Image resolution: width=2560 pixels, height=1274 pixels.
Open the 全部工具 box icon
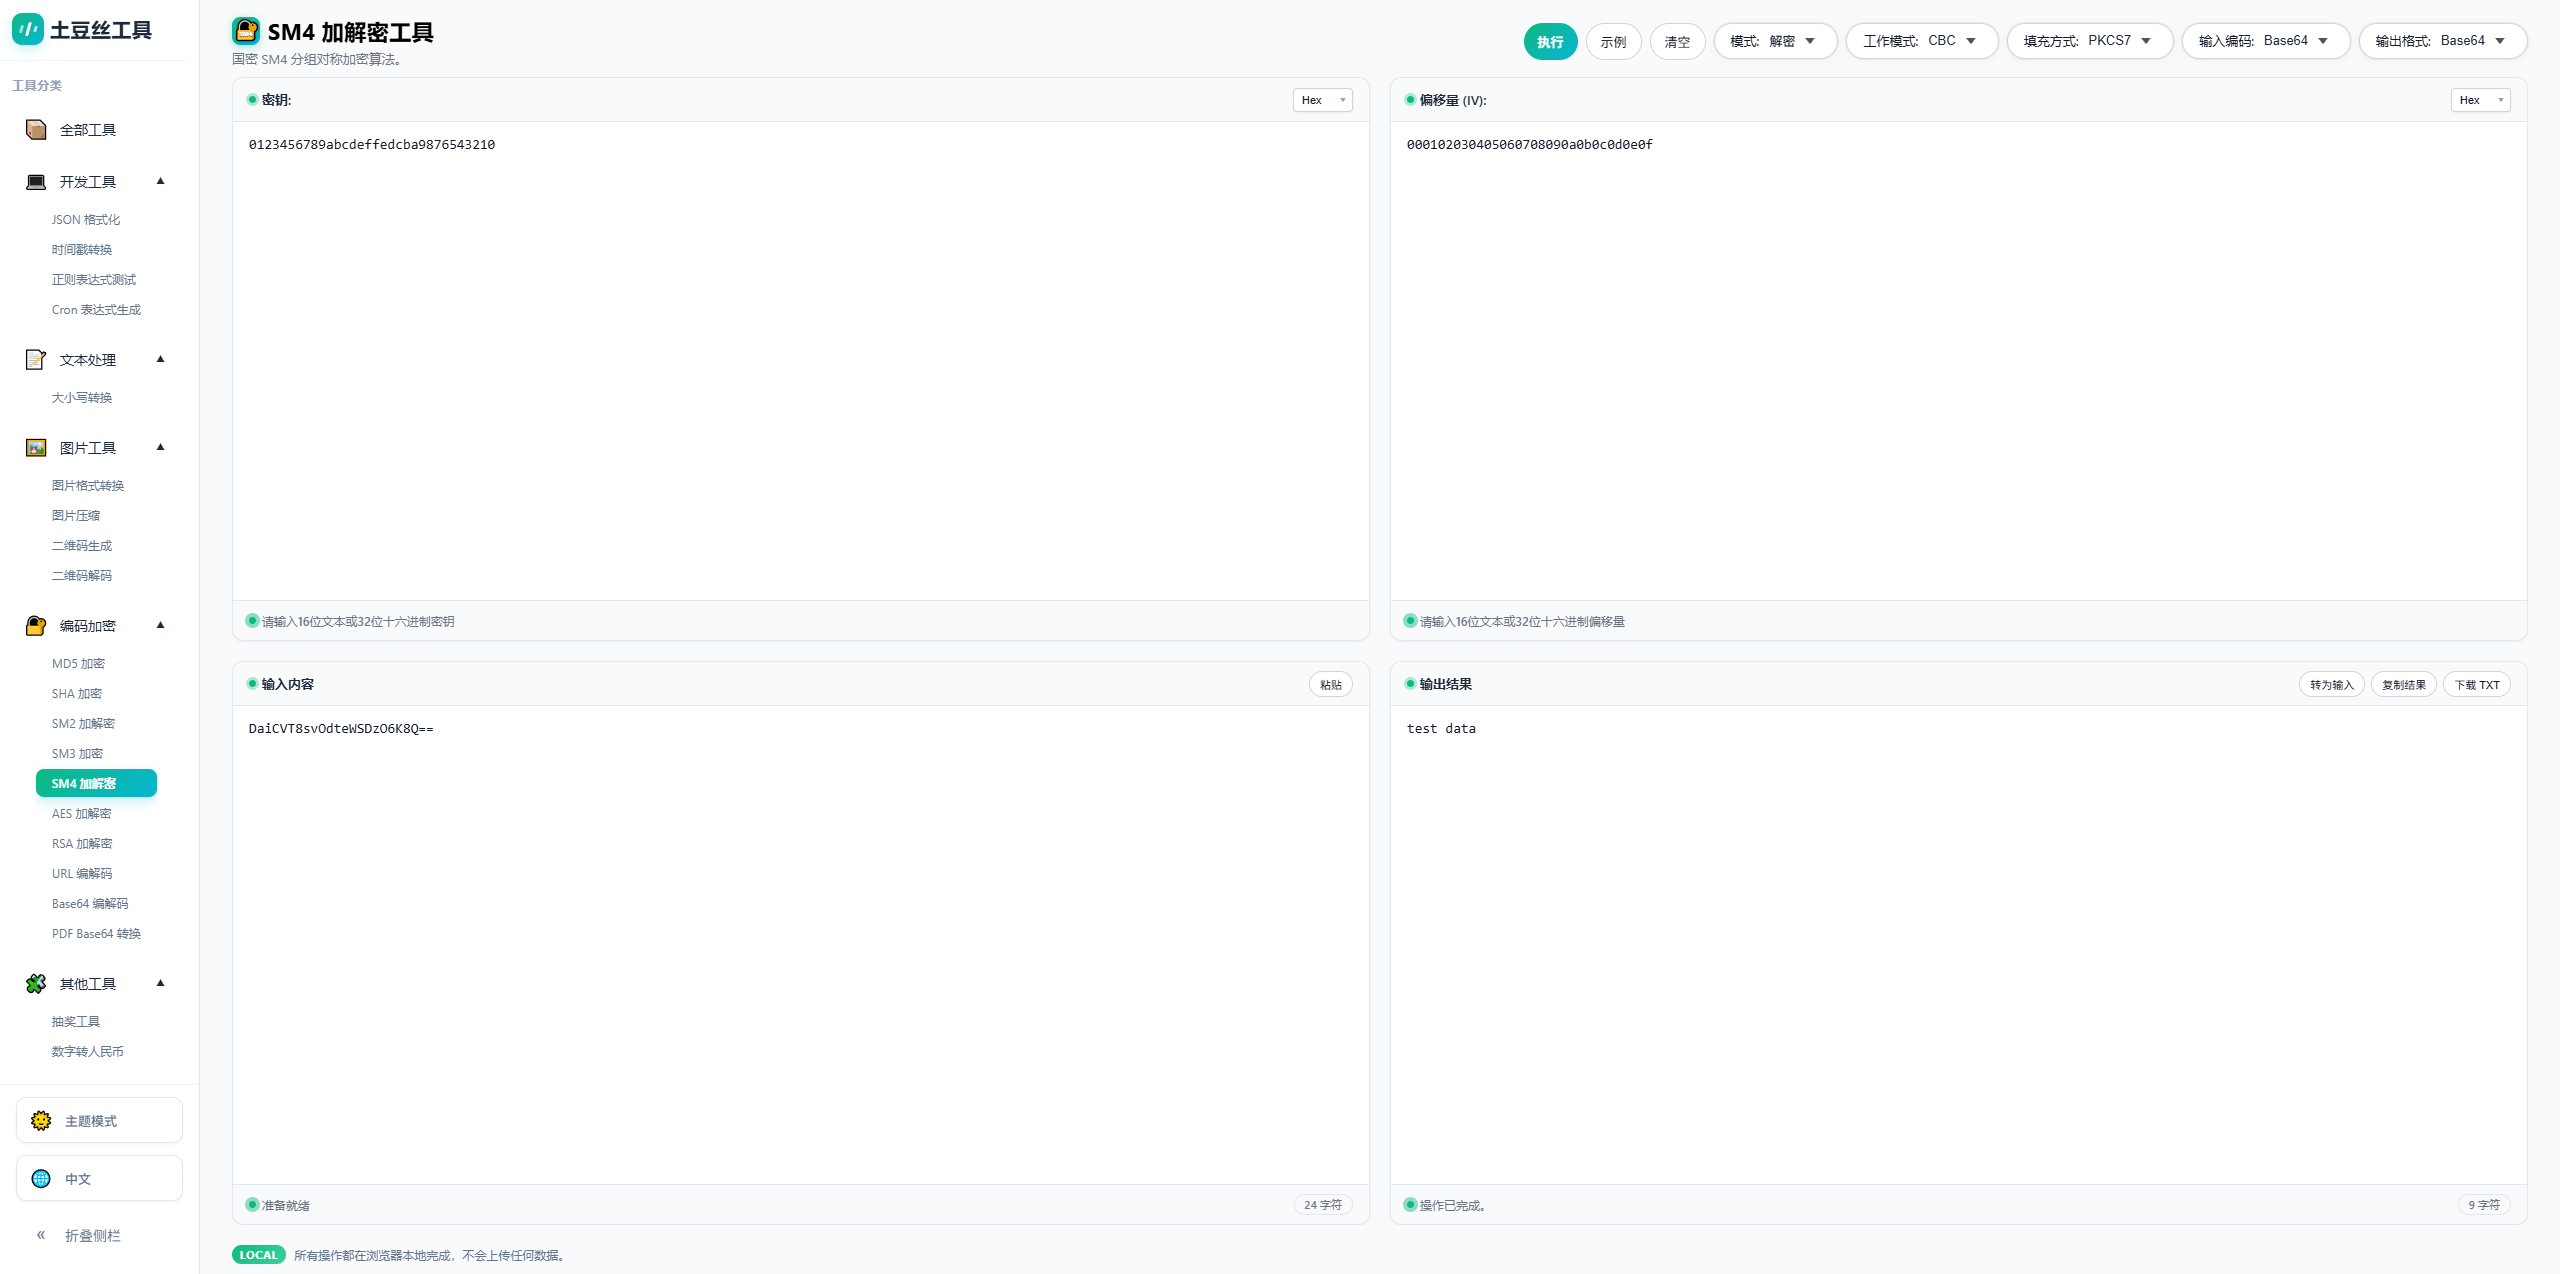point(36,130)
